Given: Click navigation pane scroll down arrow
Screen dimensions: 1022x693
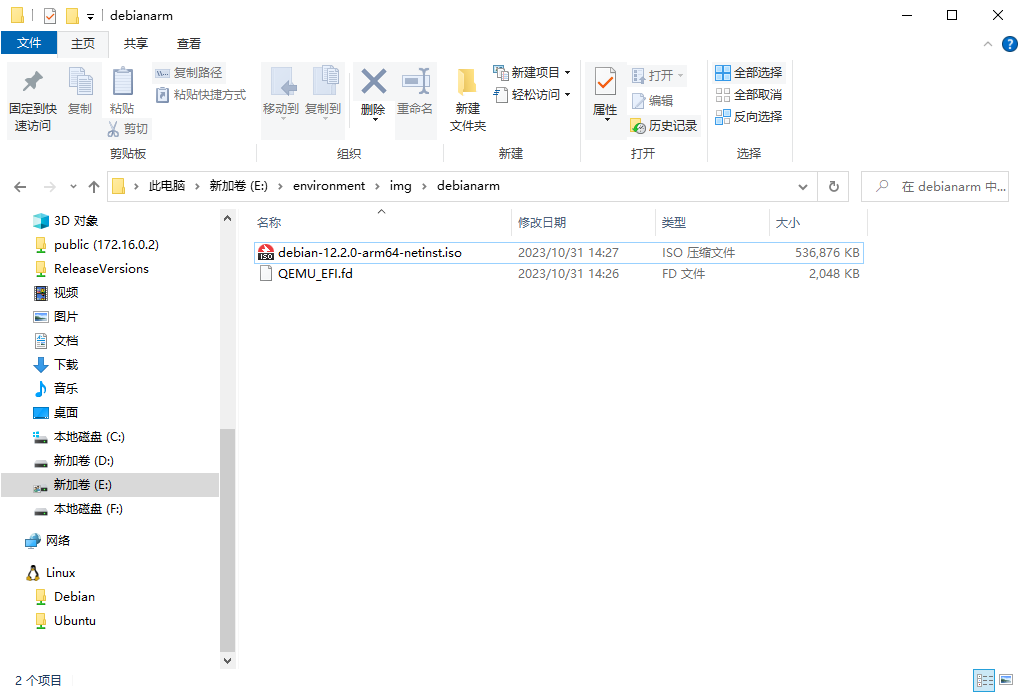Looking at the screenshot, I should [227, 660].
